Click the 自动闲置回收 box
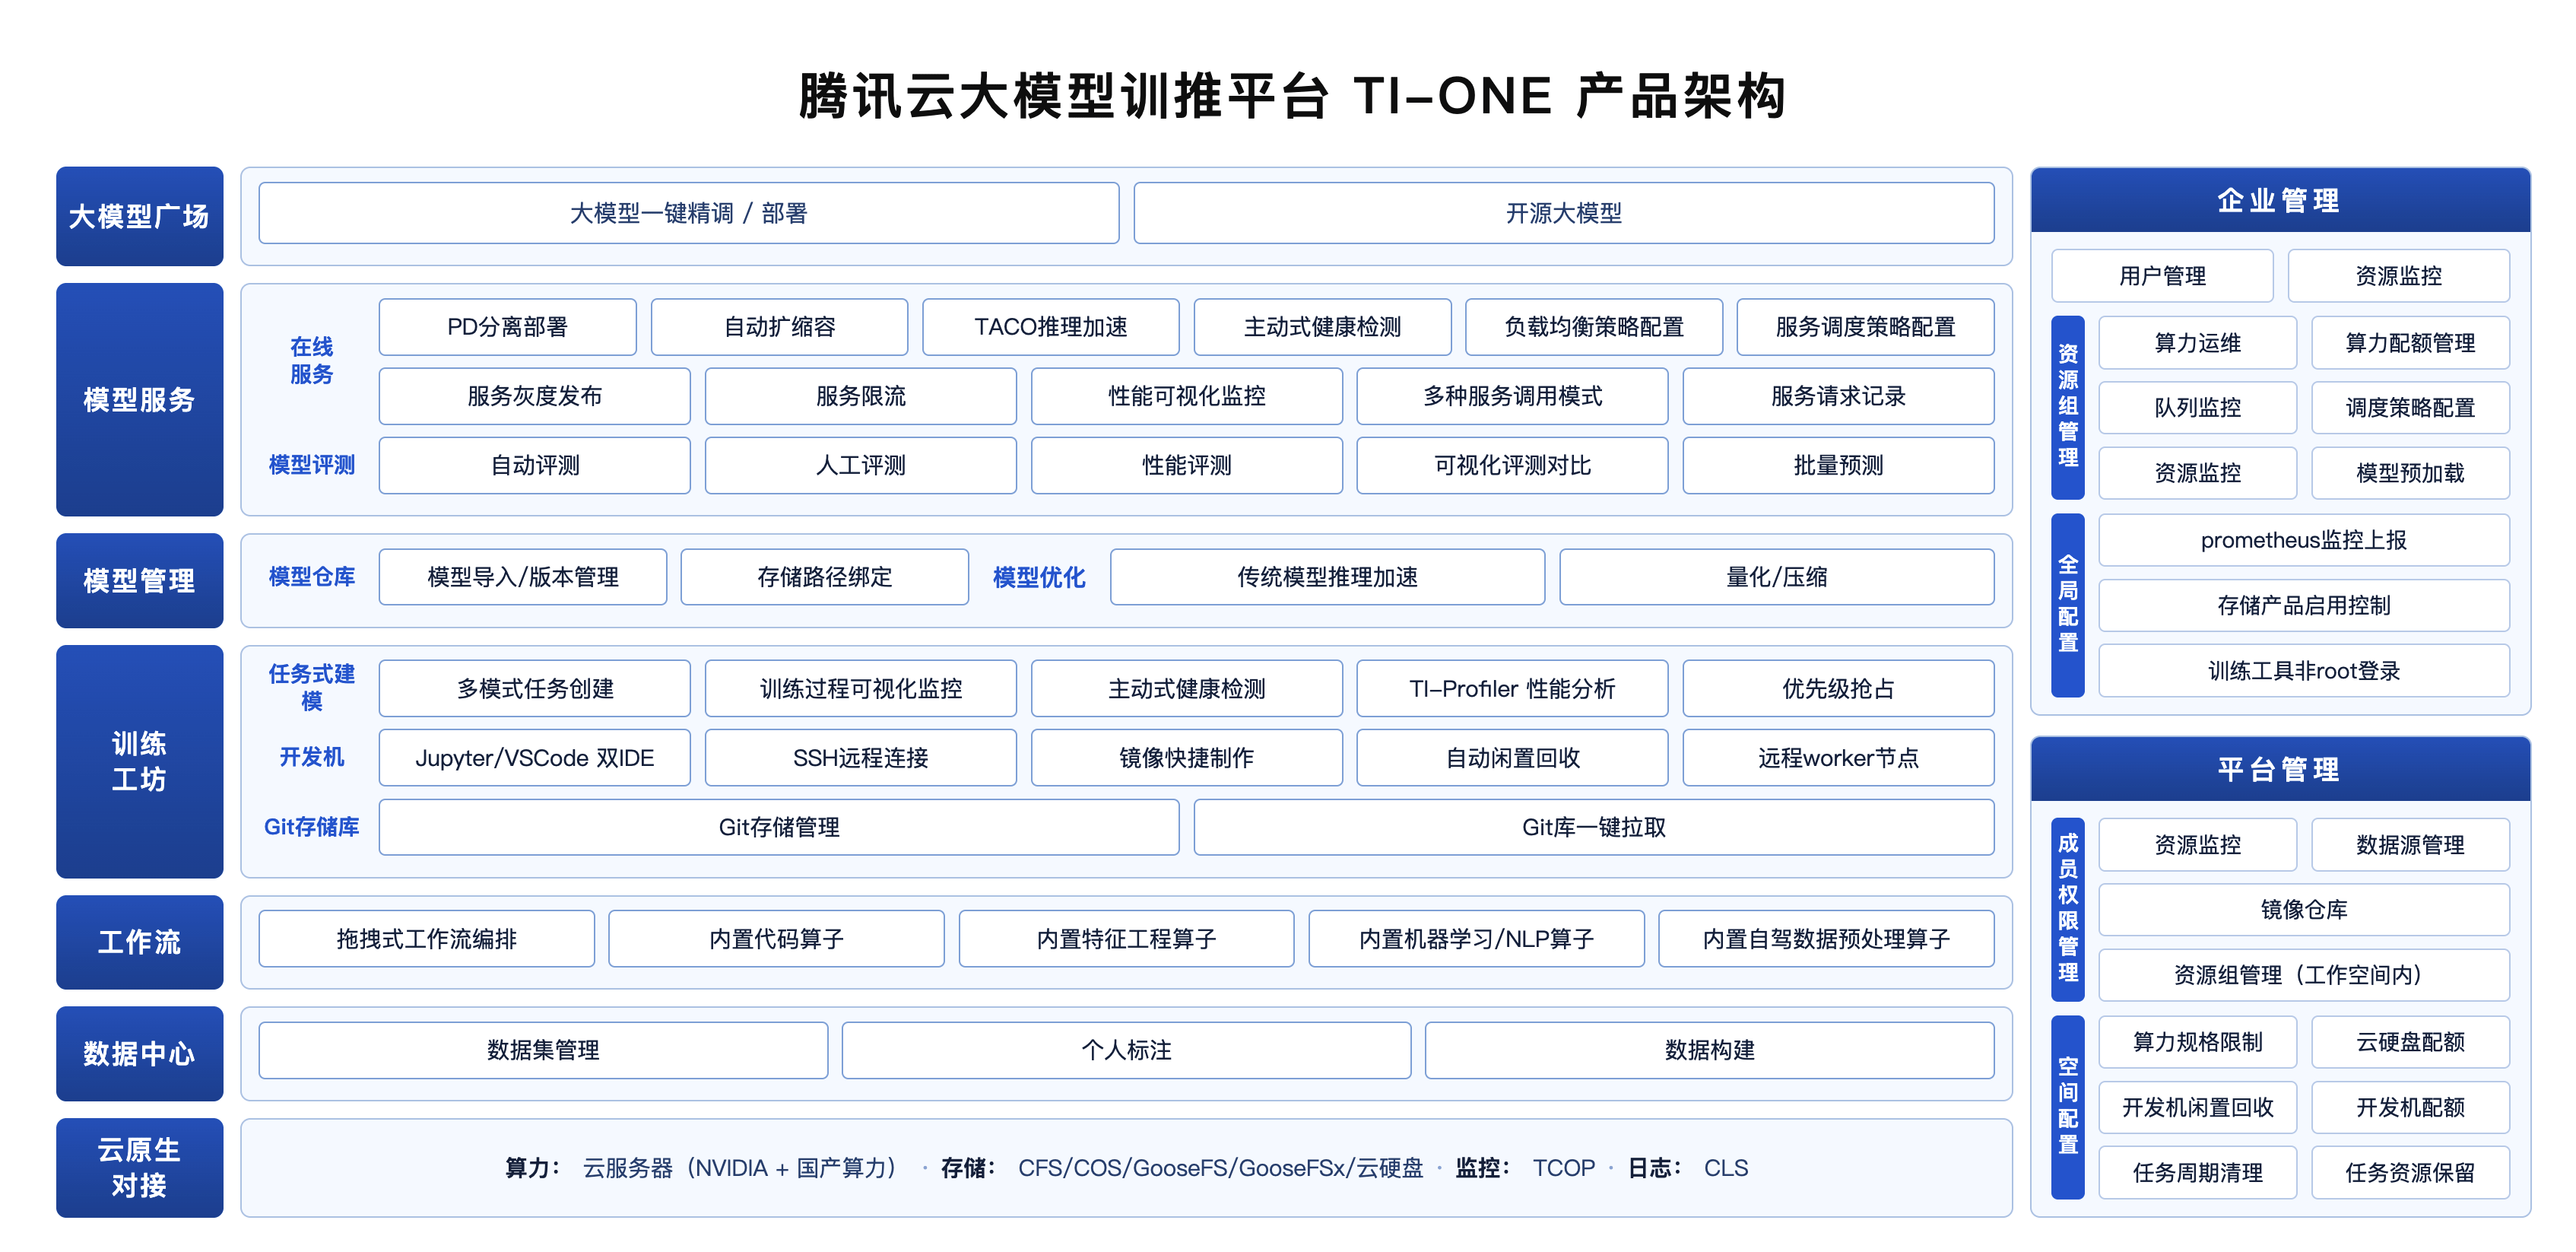 click(x=1512, y=758)
